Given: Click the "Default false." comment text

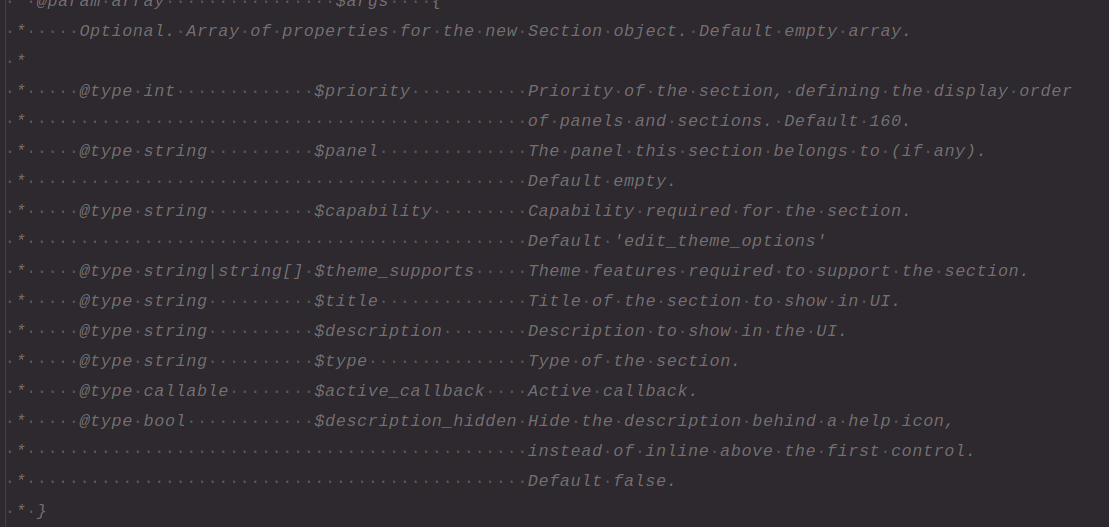Looking at the screenshot, I should (x=602, y=481).
